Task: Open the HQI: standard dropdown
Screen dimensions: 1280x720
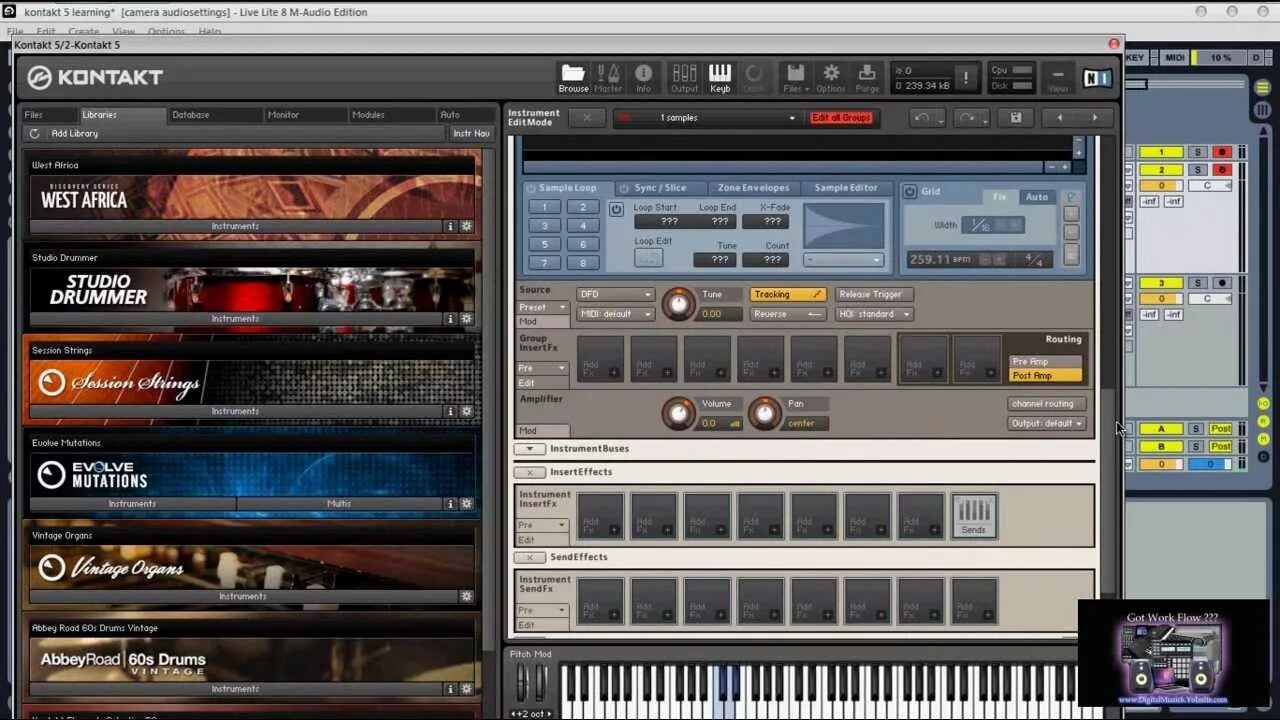Action: pyautogui.click(x=873, y=314)
